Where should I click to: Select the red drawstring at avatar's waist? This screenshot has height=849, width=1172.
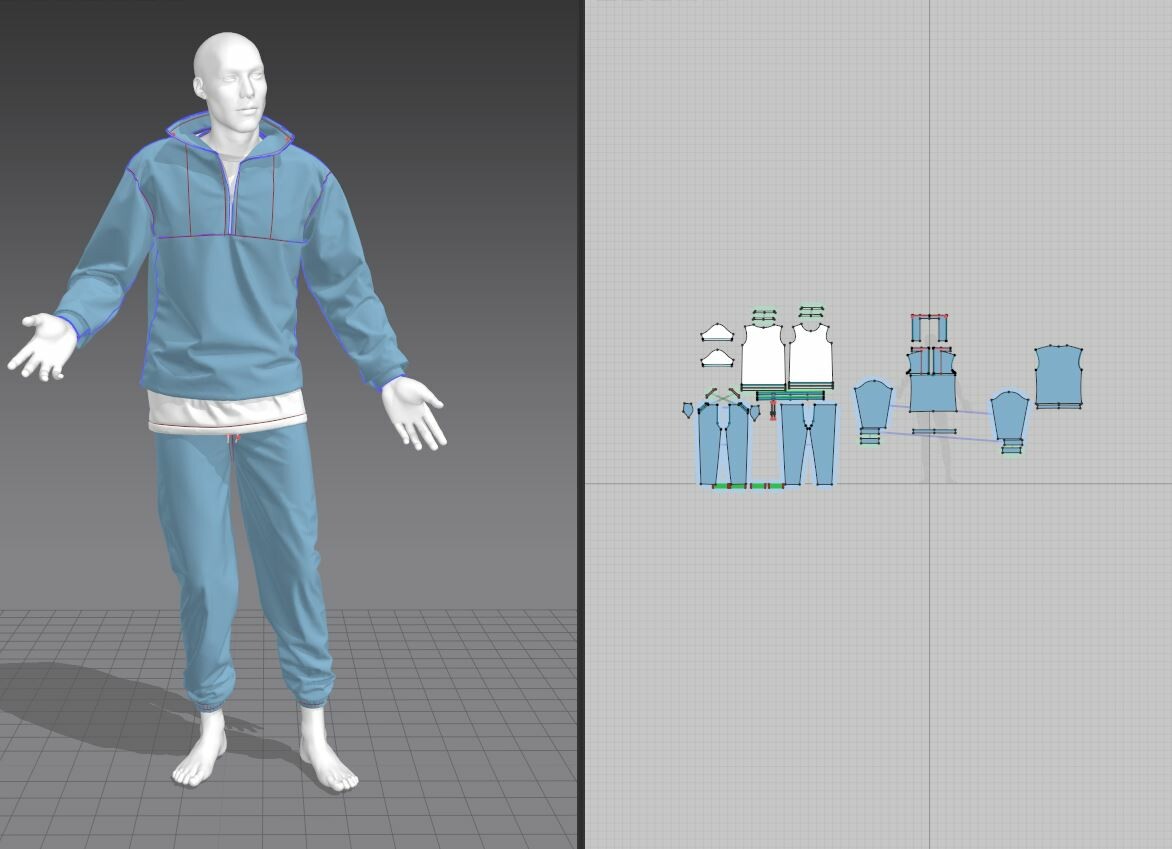235,440
